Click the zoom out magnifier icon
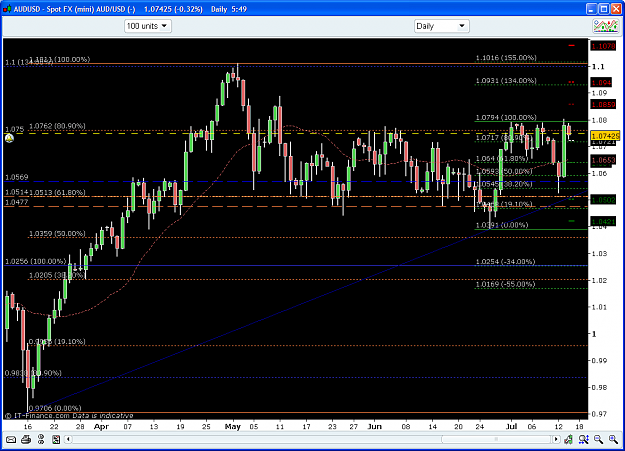The image size is (625, 451). point(599,439)
